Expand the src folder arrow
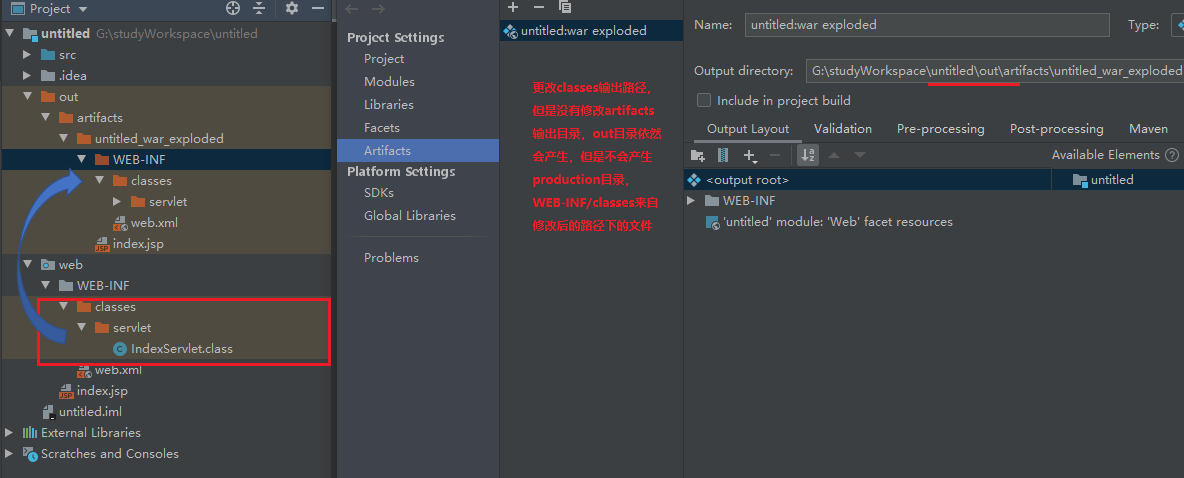Viewport: 1184px width, 478px height. (27, 54)
